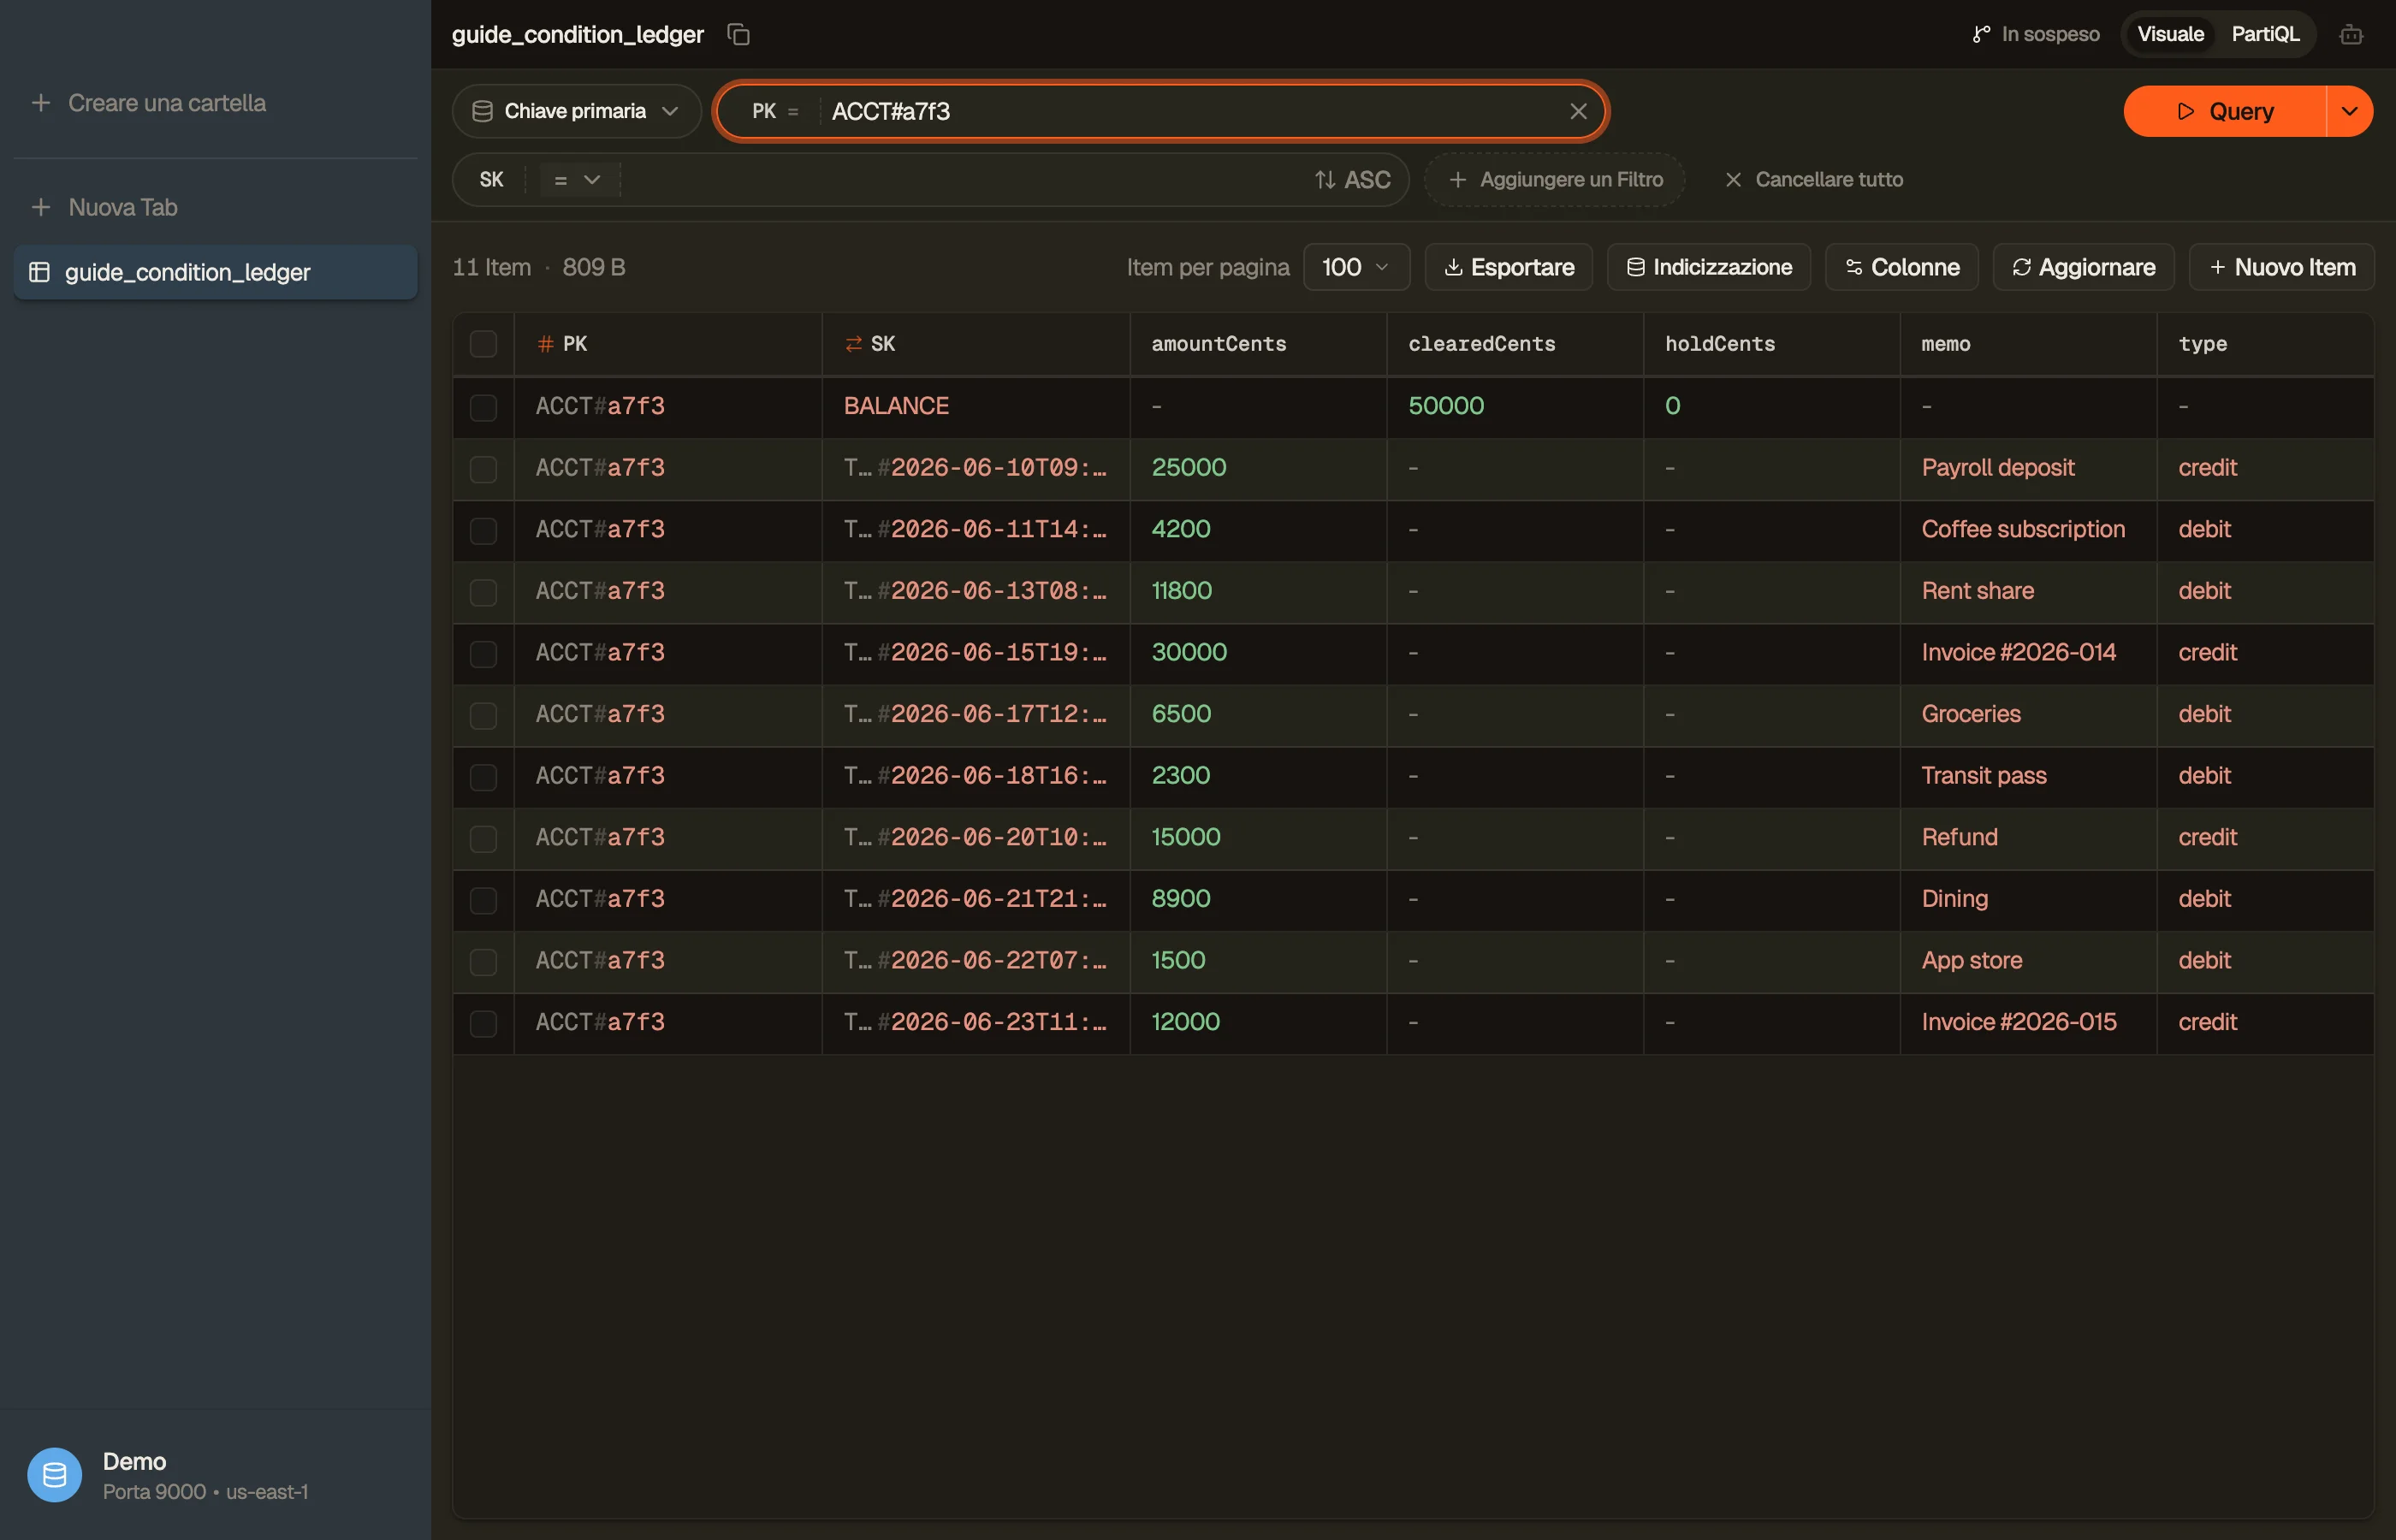
Task: Open Indicizzazione settings
Action: [1708, 267]
